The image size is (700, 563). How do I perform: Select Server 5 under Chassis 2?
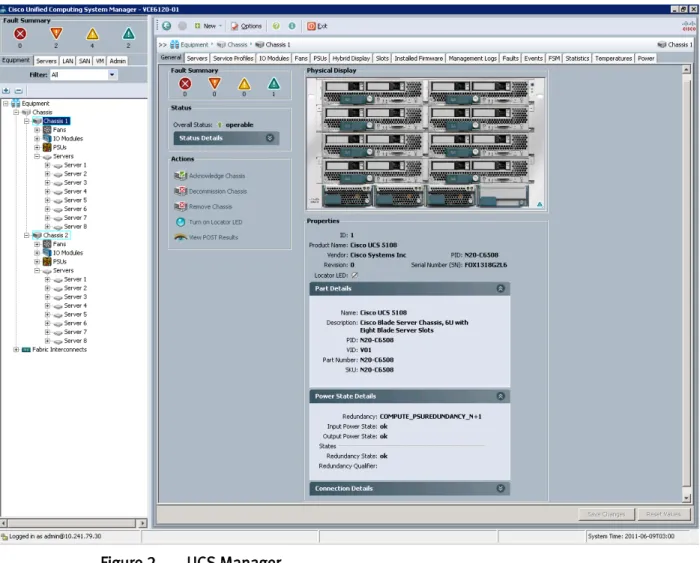pos(75,314)
